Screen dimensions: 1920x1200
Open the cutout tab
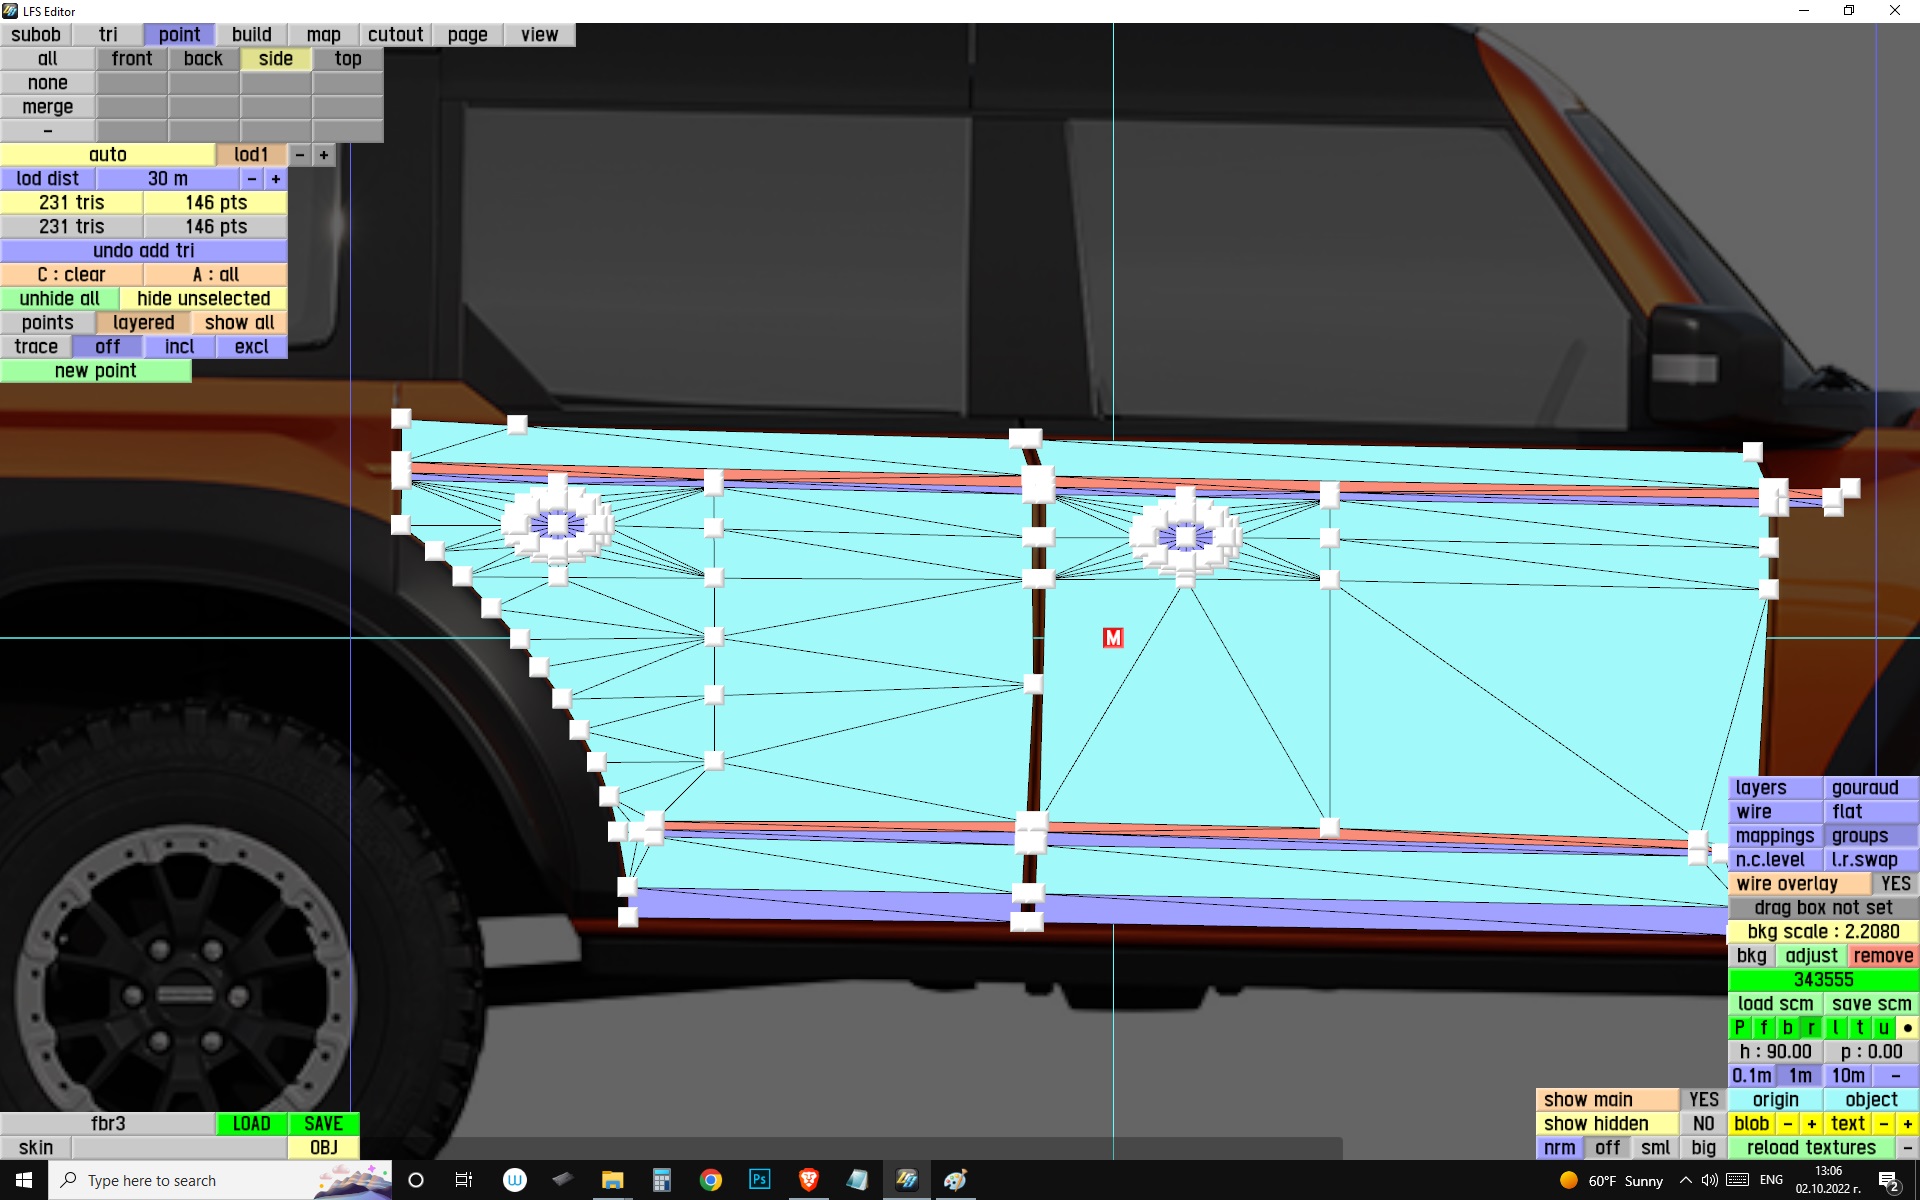click(395, 35)
